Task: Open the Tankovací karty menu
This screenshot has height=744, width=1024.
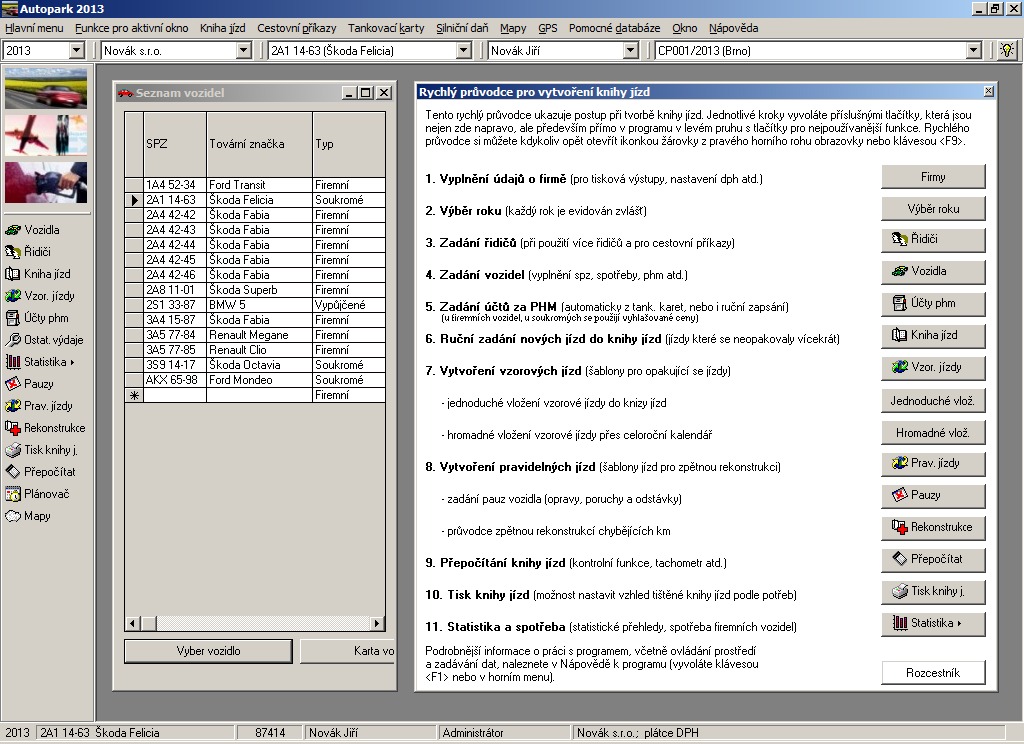Action: tap(386, 28)
